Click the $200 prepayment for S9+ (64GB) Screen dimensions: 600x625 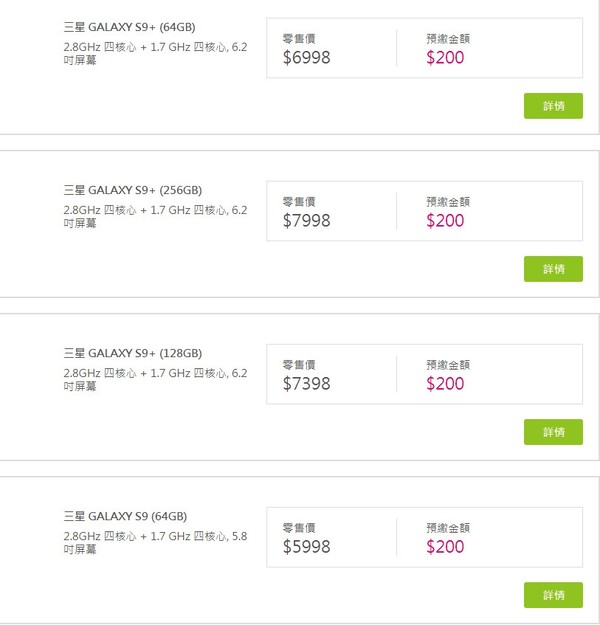(x=445, y=57)
